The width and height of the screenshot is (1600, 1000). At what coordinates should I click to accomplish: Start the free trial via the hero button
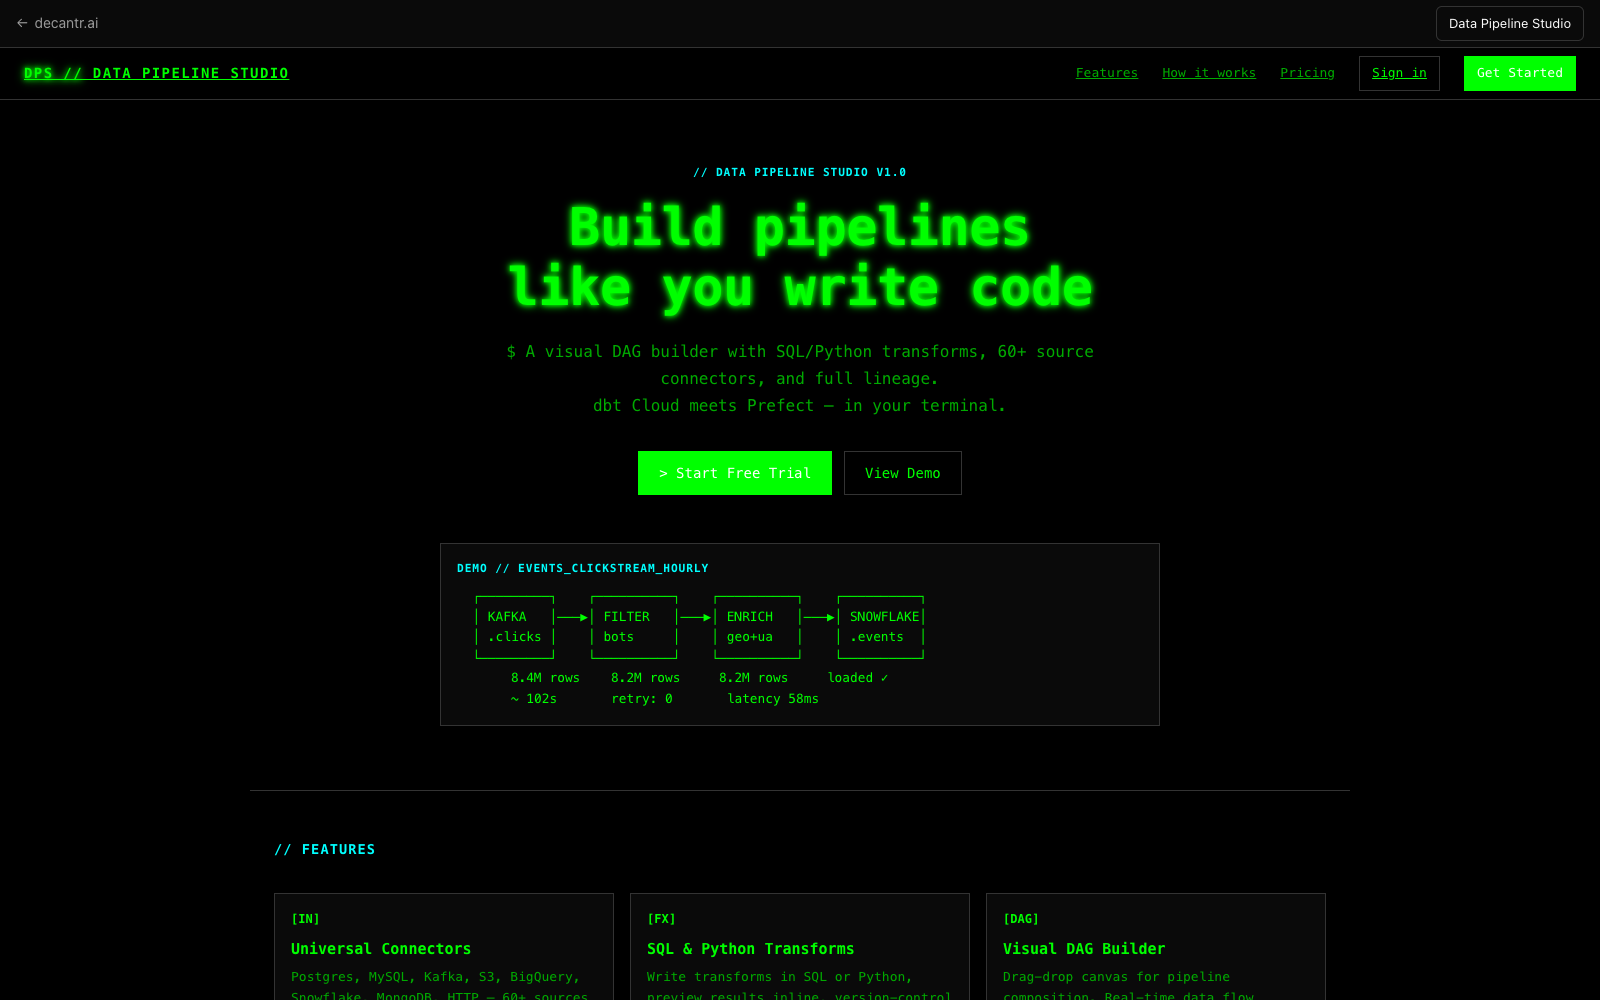click(734, 473)
